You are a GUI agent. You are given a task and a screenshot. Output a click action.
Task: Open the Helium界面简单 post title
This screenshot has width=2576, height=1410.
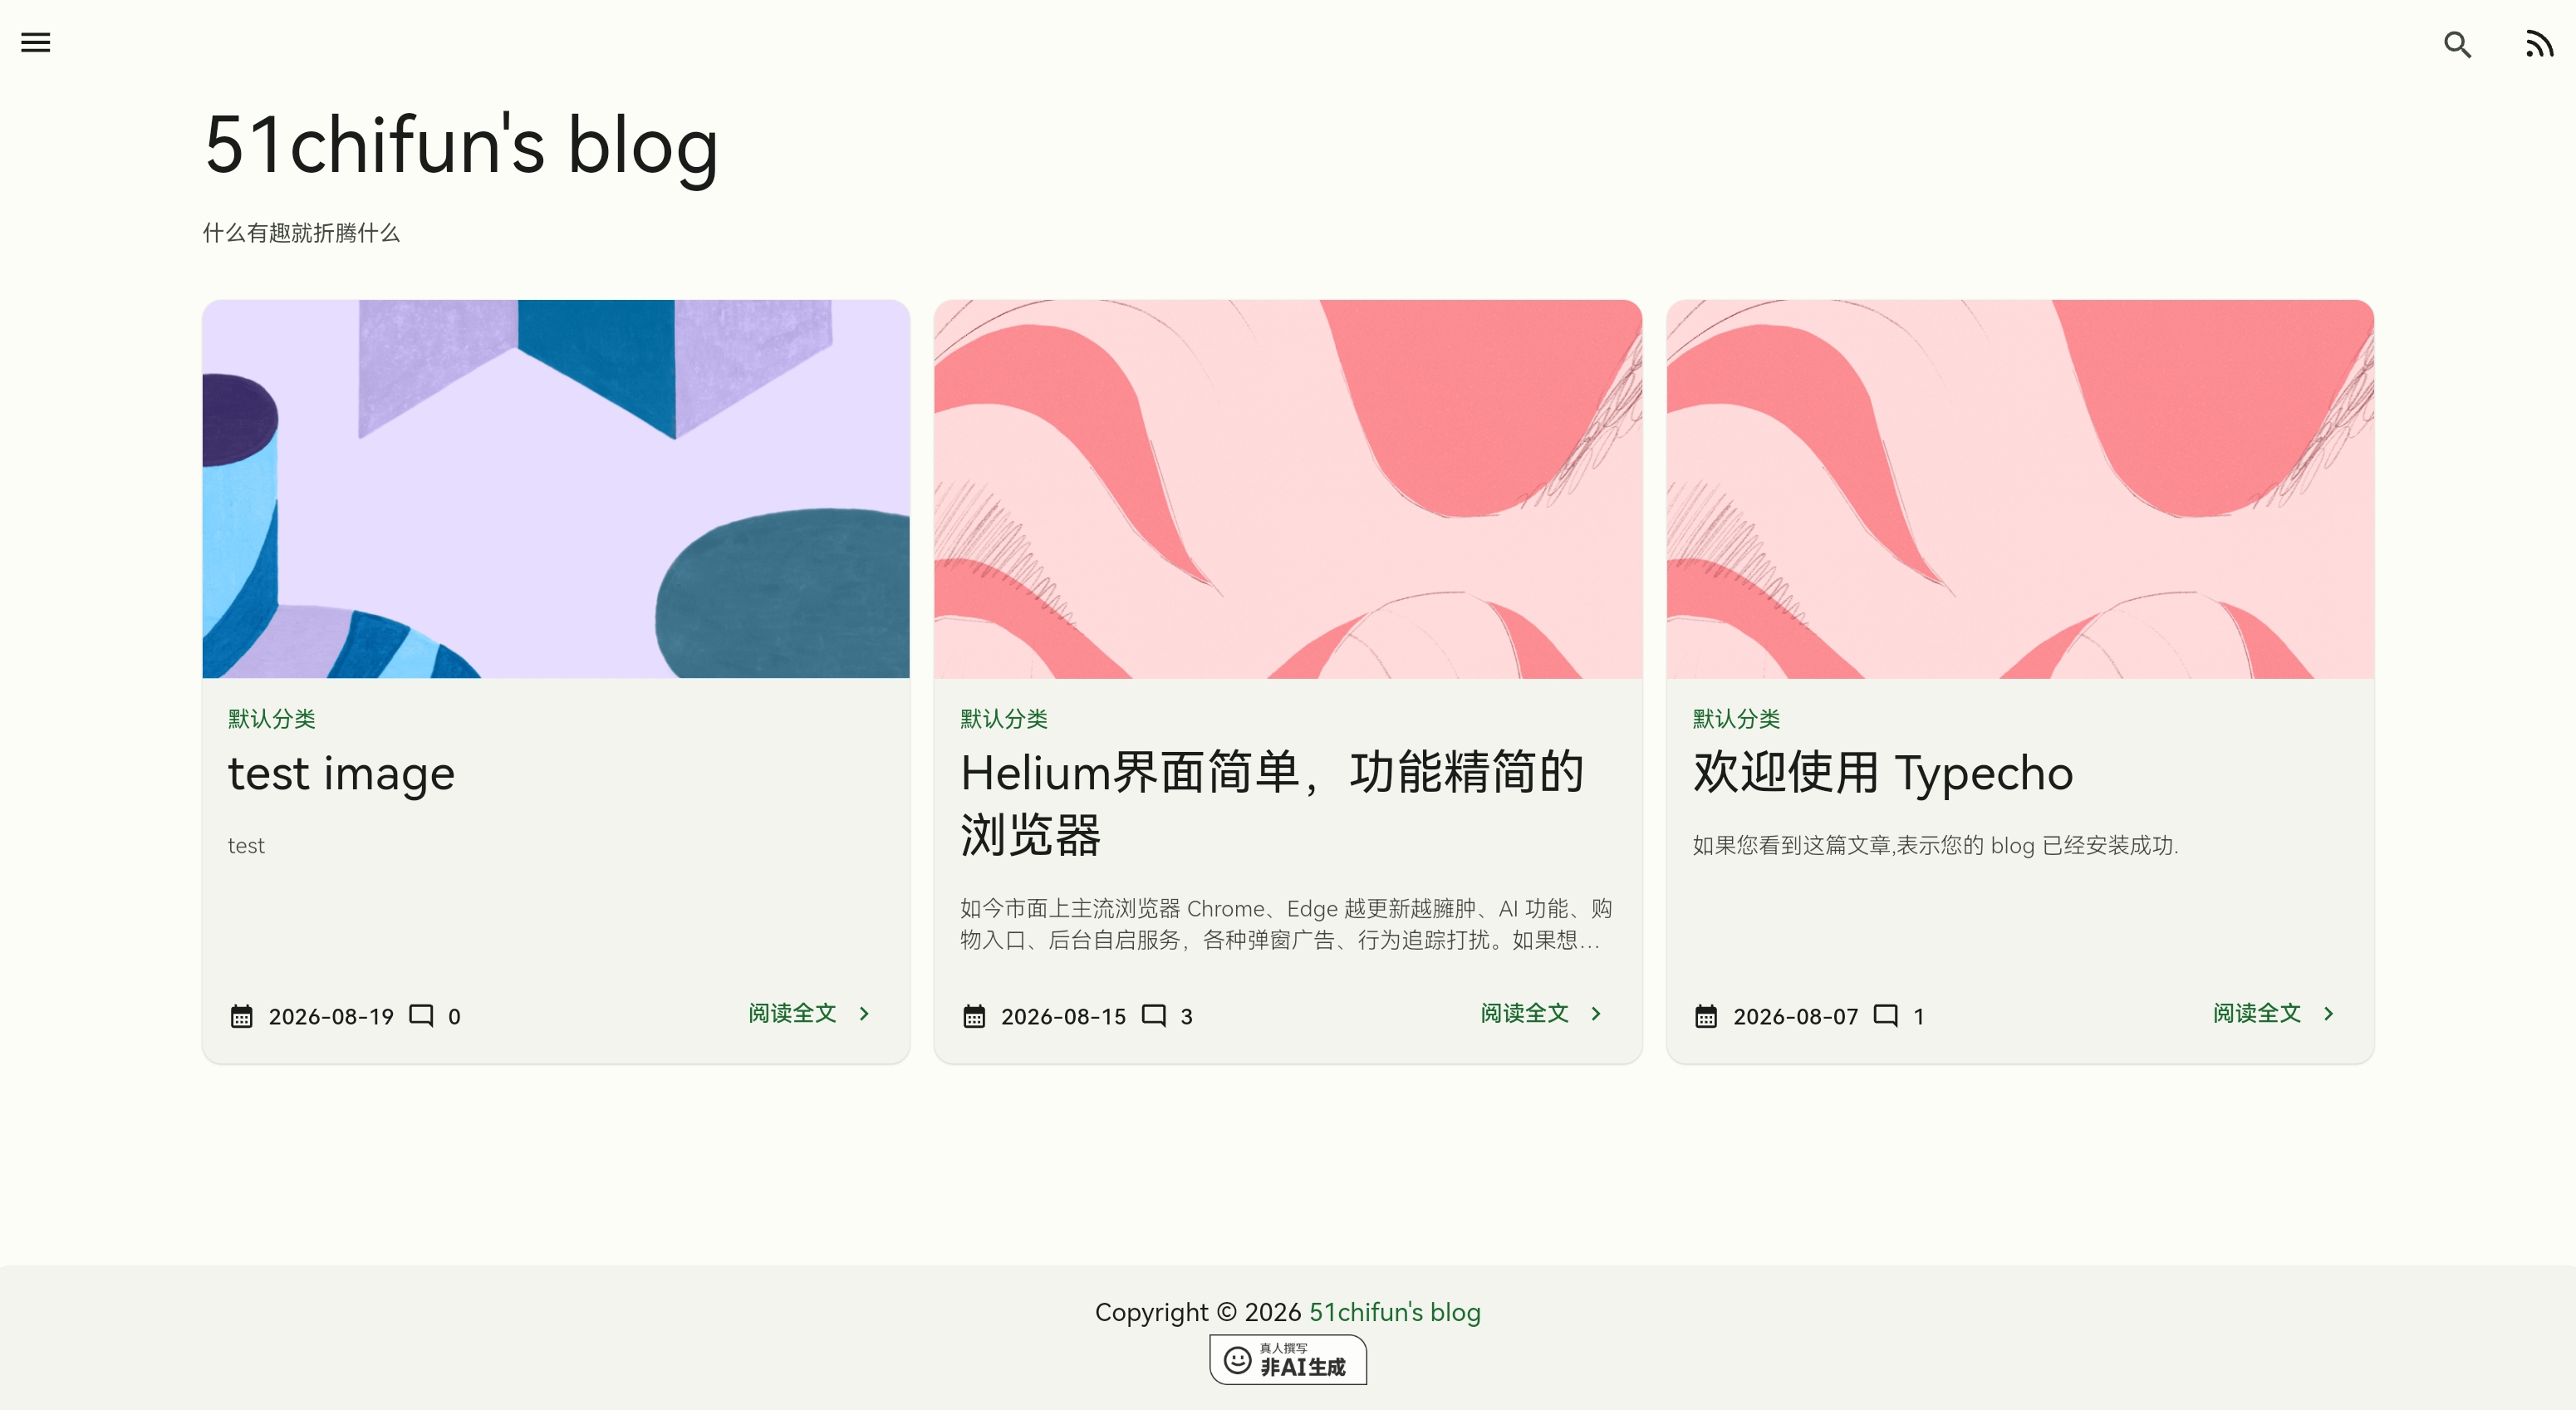(1272, 804)
